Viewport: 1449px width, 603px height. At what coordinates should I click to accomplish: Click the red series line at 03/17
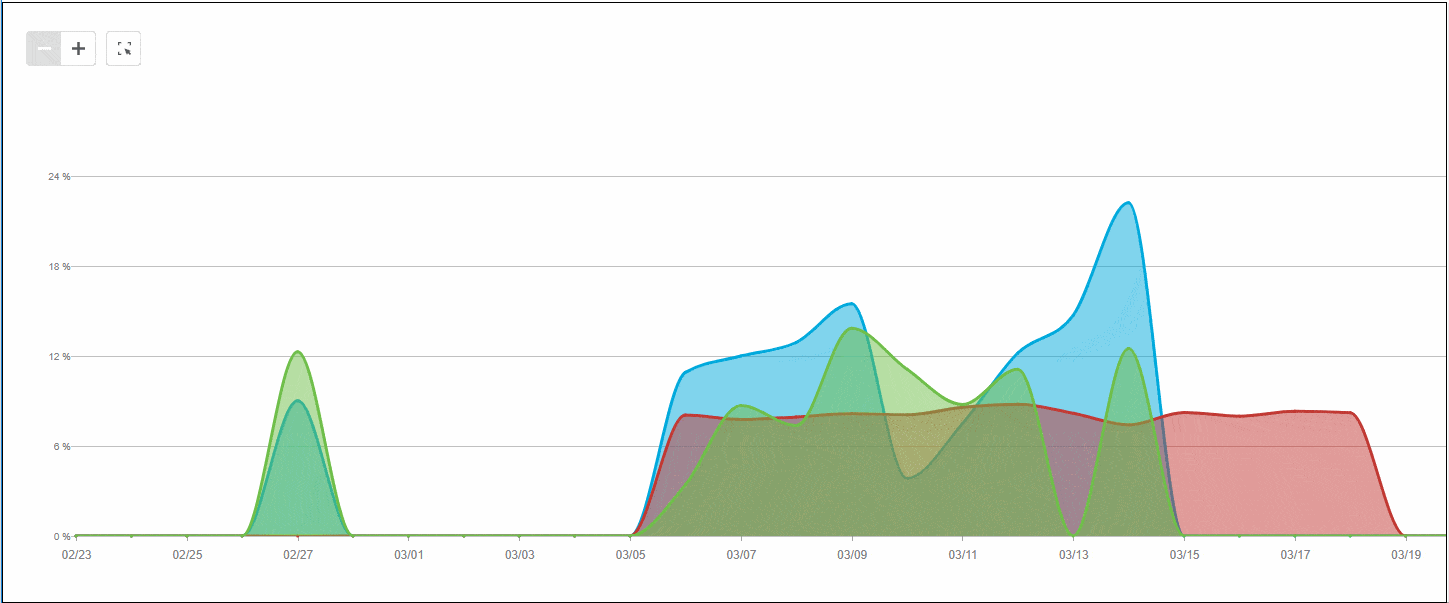tap(1295, 411)
